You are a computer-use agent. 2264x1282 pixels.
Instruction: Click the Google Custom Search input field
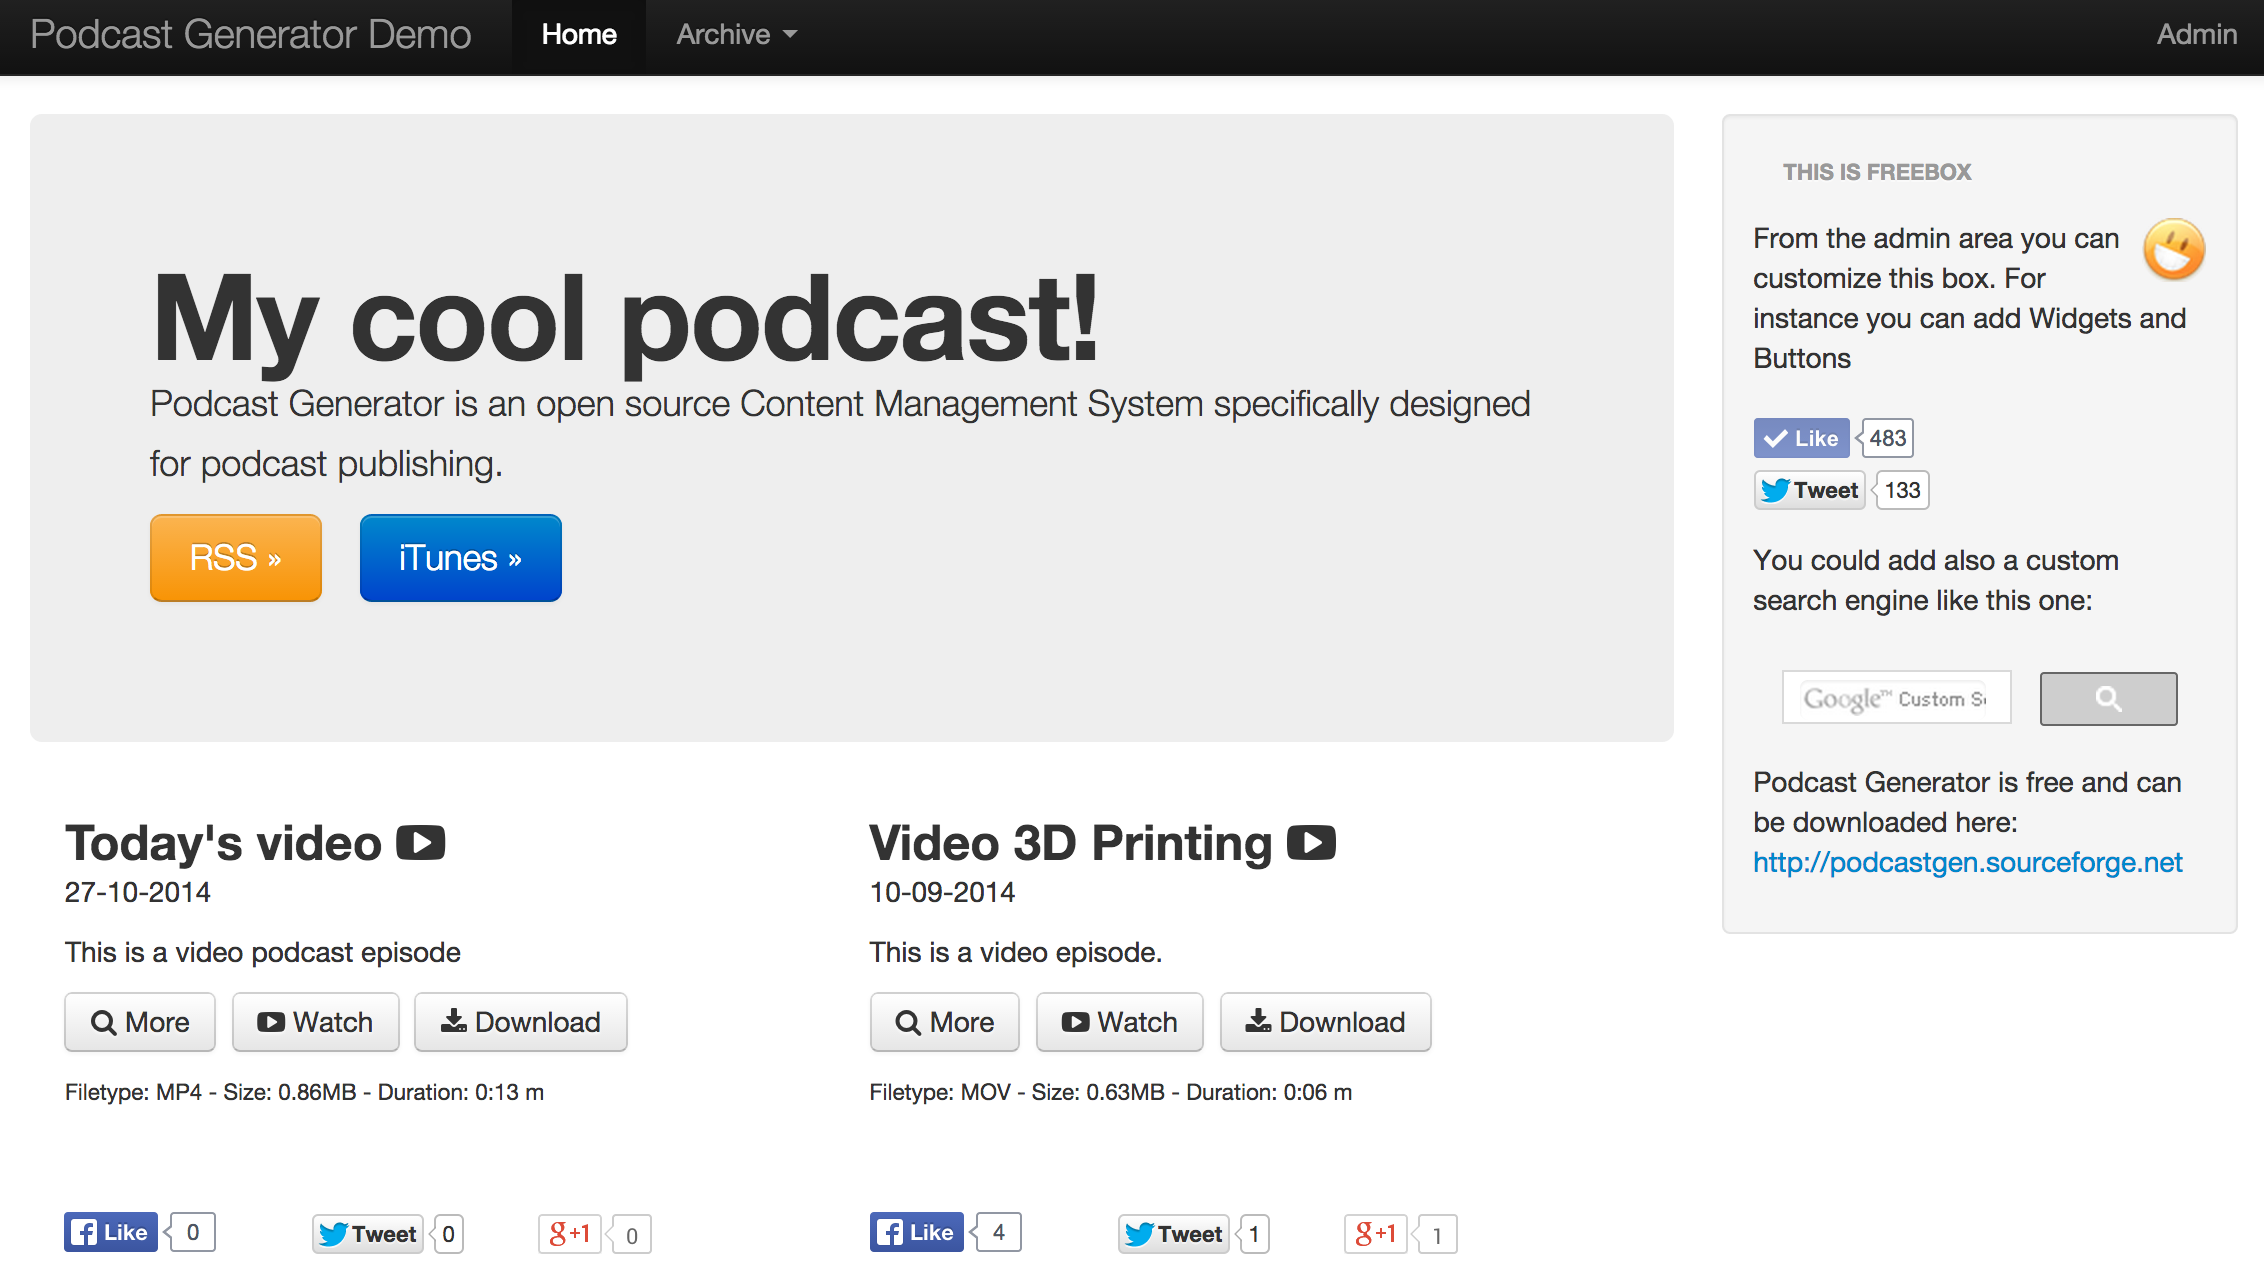tap(1895, 699)
